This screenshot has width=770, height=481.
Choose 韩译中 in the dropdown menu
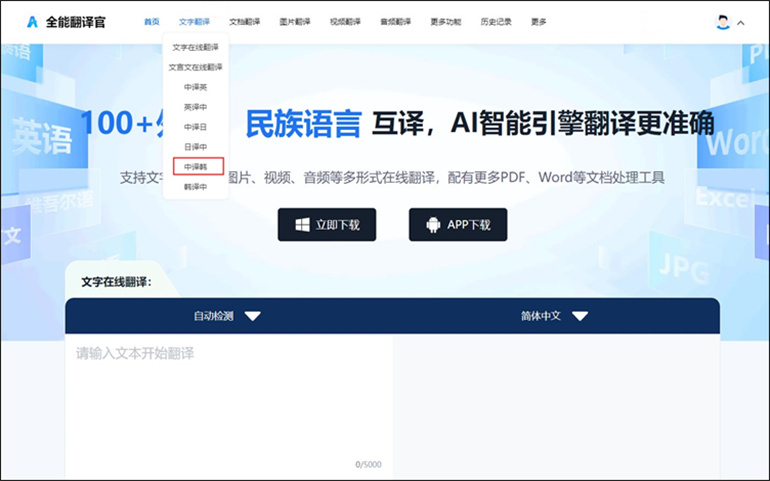(x=195, y=187)
